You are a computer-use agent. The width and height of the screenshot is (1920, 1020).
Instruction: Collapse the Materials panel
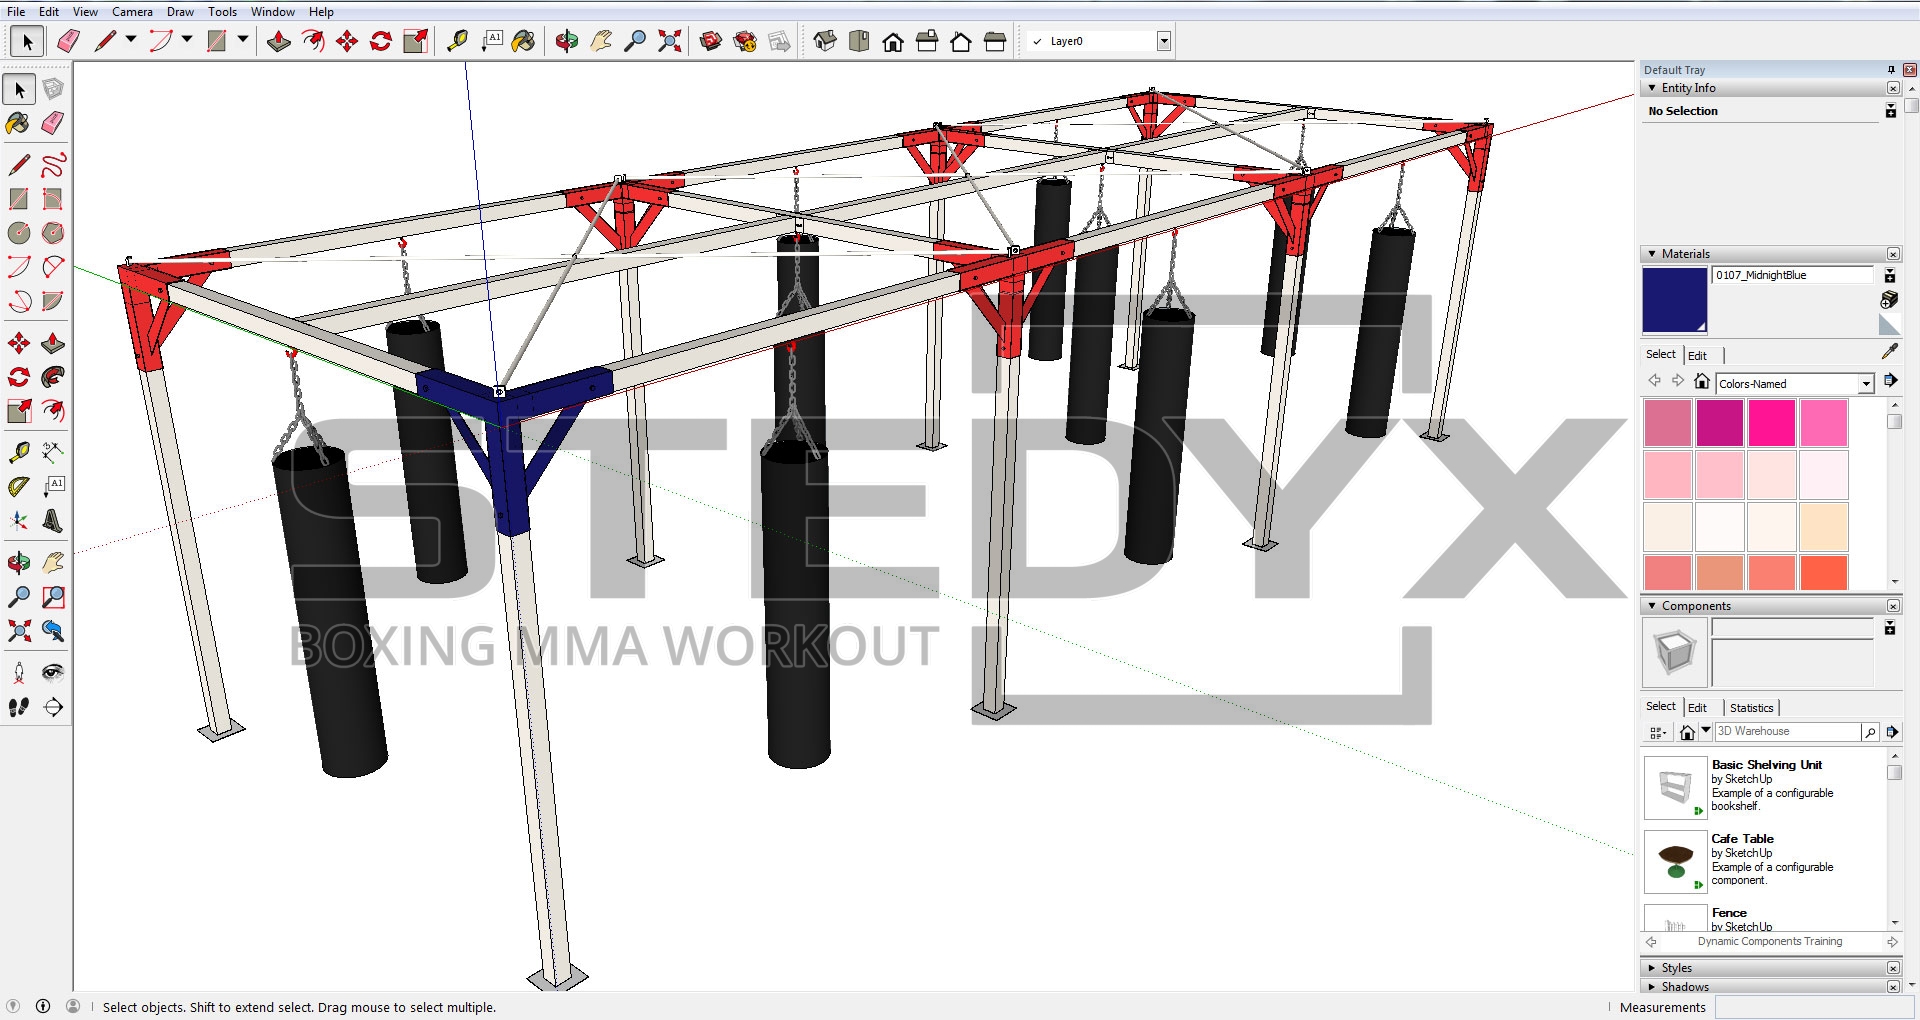click(x=1652, y=254)
